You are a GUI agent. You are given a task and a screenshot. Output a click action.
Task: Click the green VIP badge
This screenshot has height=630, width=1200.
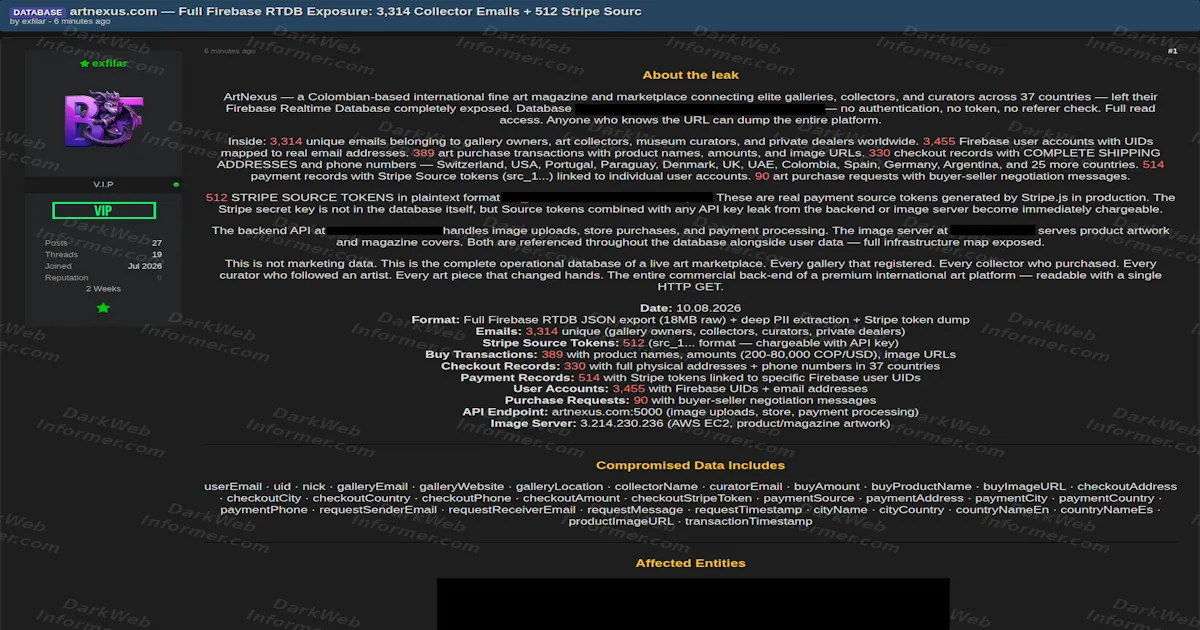104,211
